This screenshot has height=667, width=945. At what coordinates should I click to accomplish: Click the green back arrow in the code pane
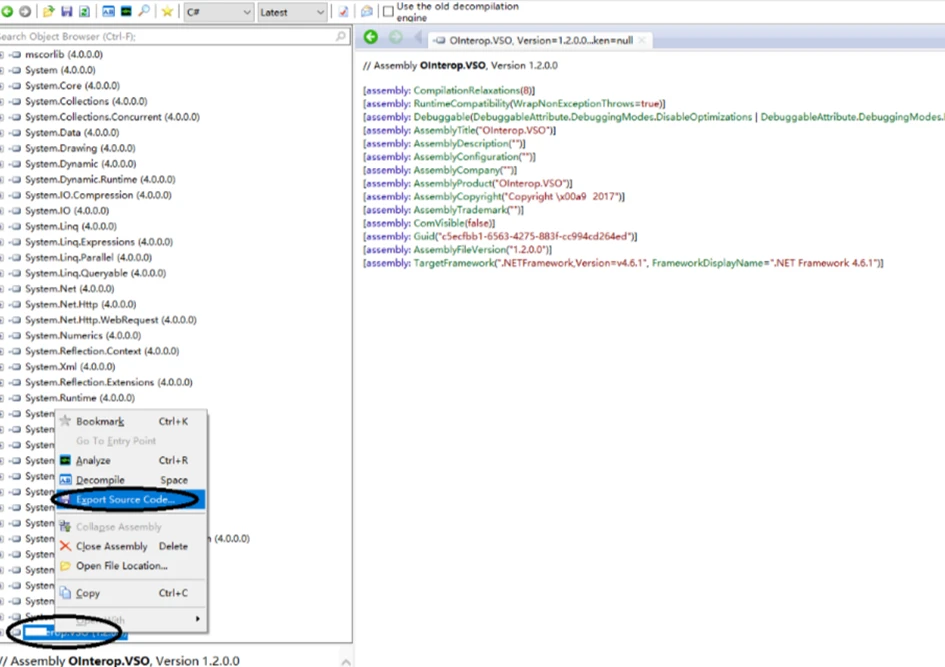371,38
